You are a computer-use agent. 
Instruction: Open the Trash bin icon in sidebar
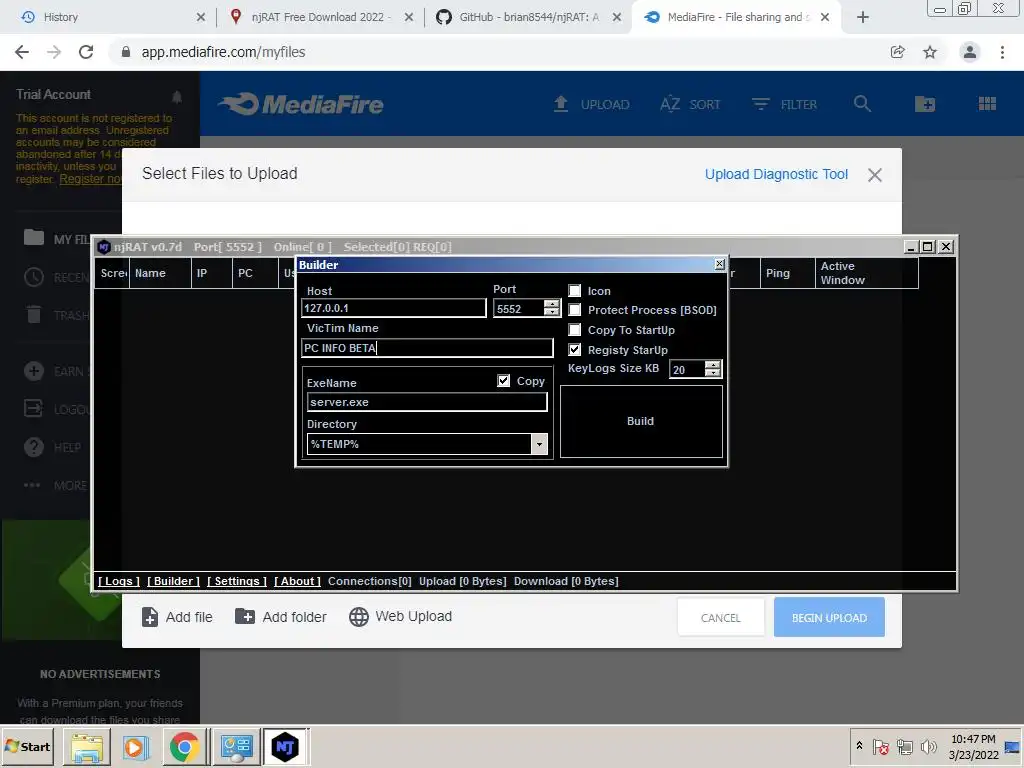pyautogui.click(x=34, y=315)
